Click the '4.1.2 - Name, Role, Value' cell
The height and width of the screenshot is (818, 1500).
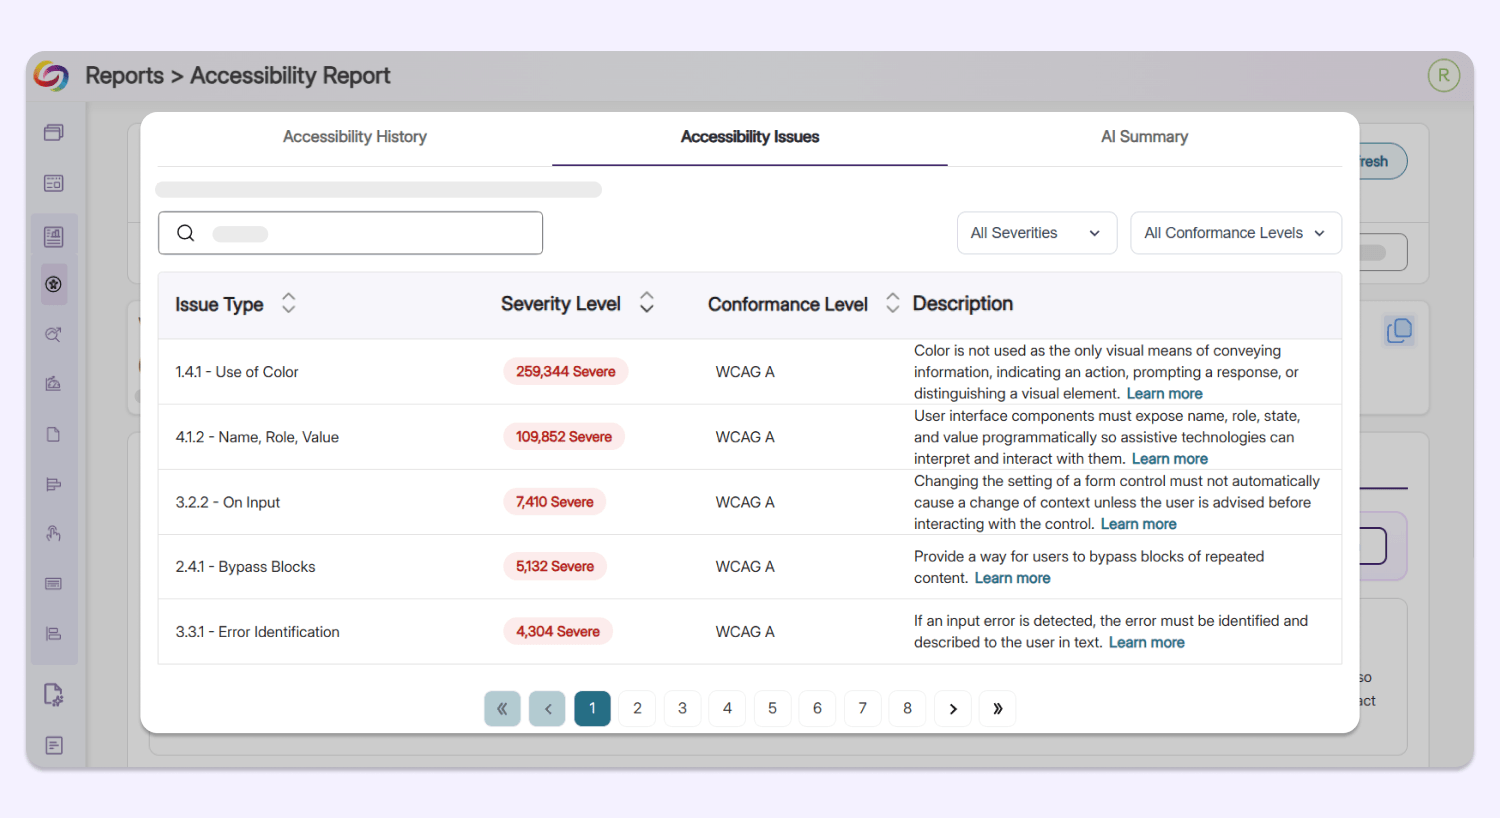click(x=257, y=437)
